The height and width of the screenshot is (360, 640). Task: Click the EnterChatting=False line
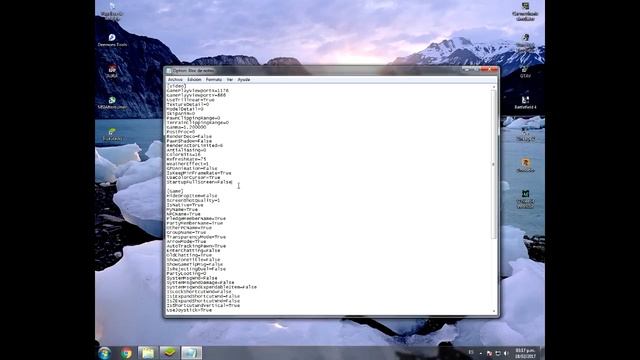coord(193,251)
